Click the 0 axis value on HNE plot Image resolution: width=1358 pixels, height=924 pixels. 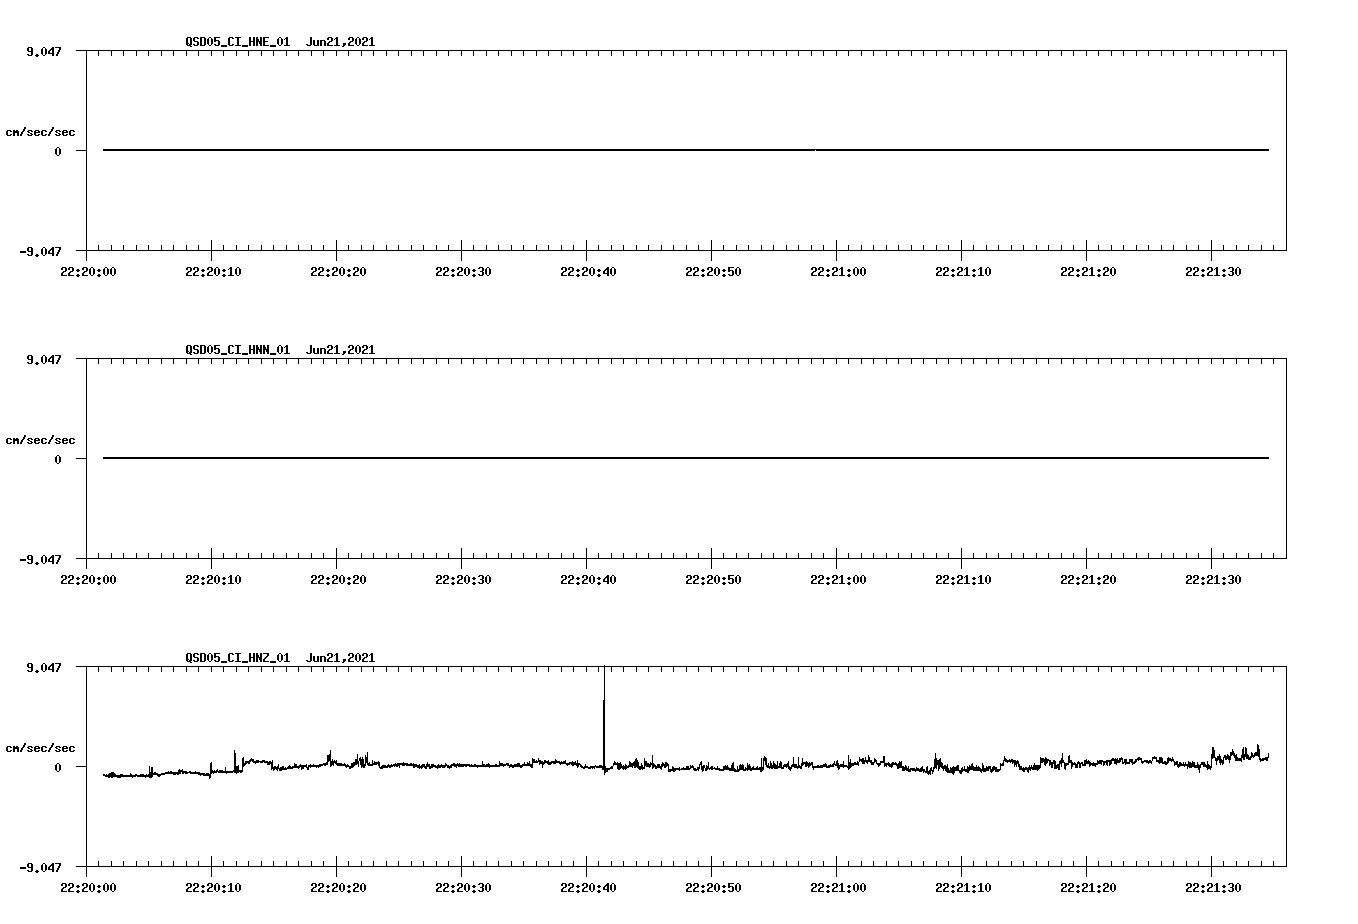[x=58, y=151]
